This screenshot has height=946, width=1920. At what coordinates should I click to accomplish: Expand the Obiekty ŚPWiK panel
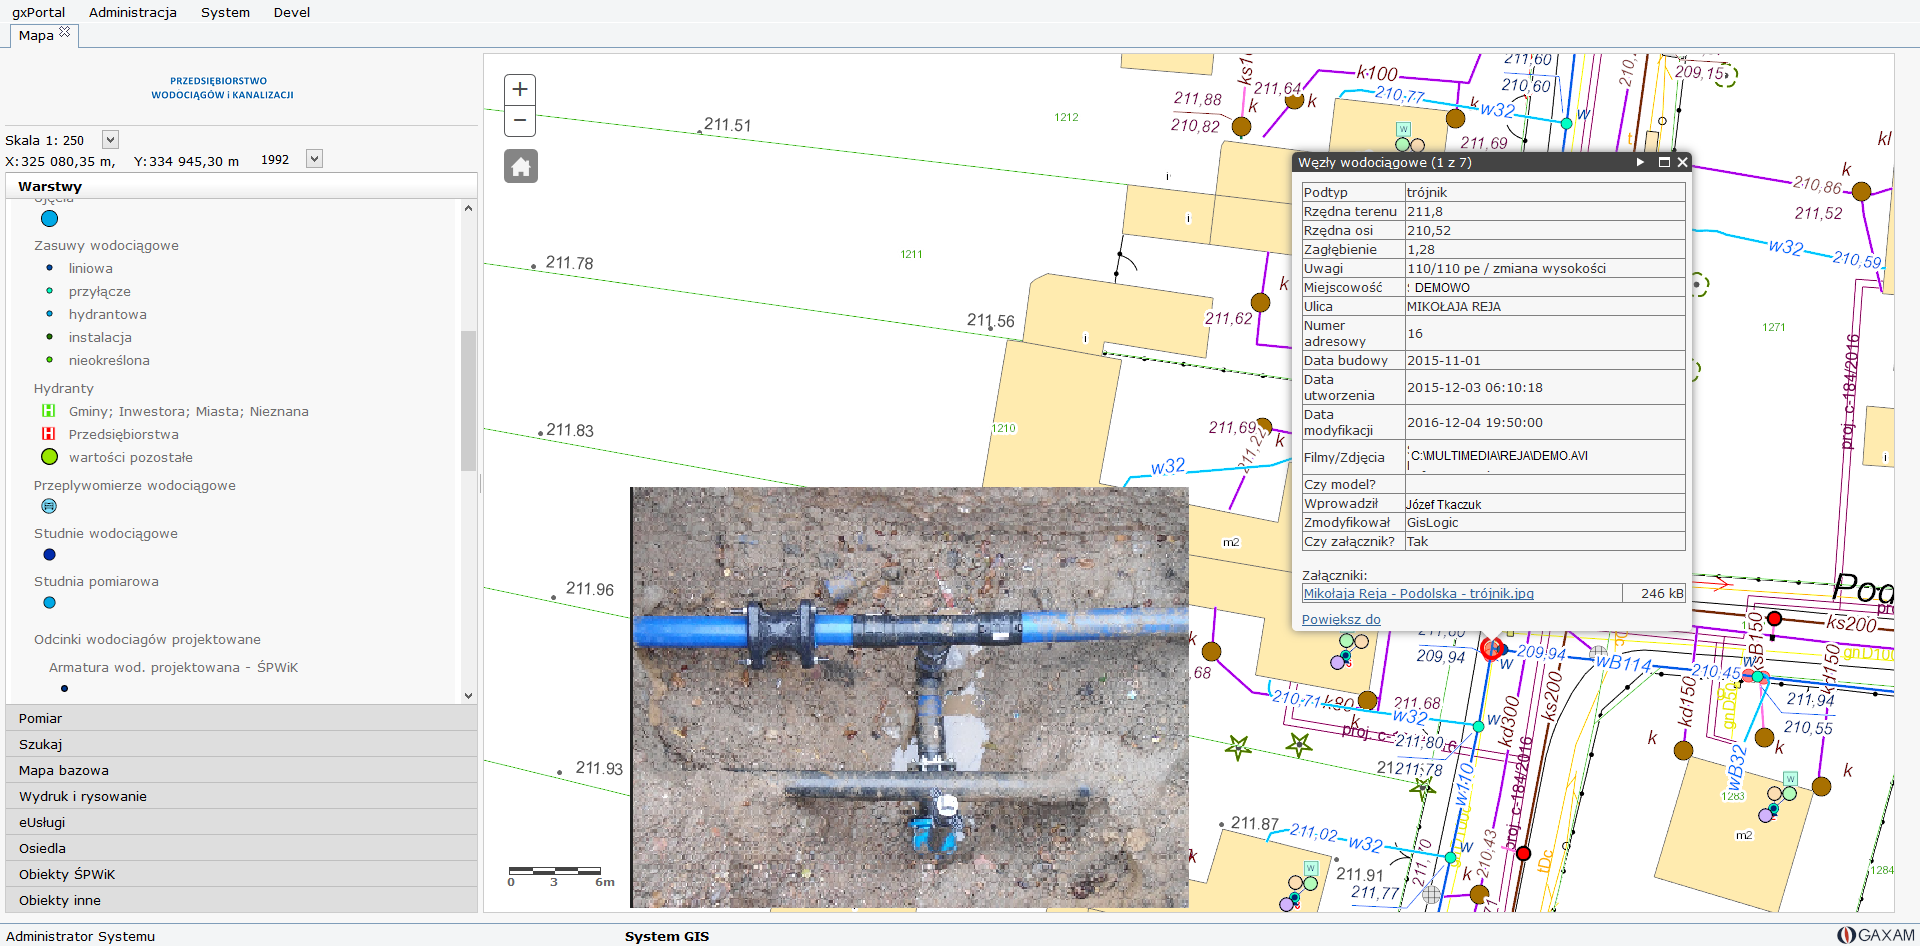pos(241,874)
